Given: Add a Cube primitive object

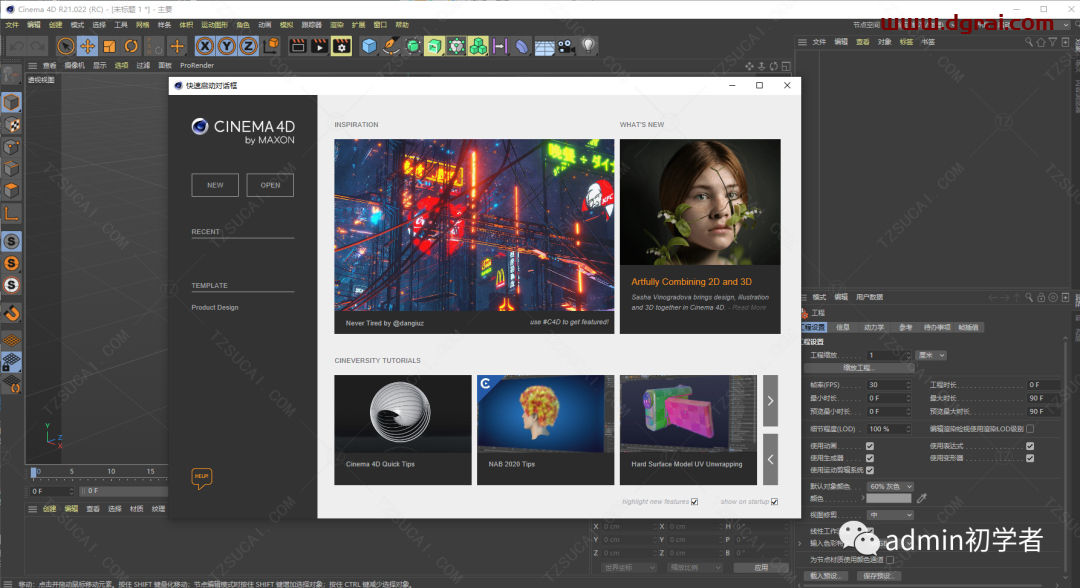Looking at the screenshot, I should tap(369, 46).
